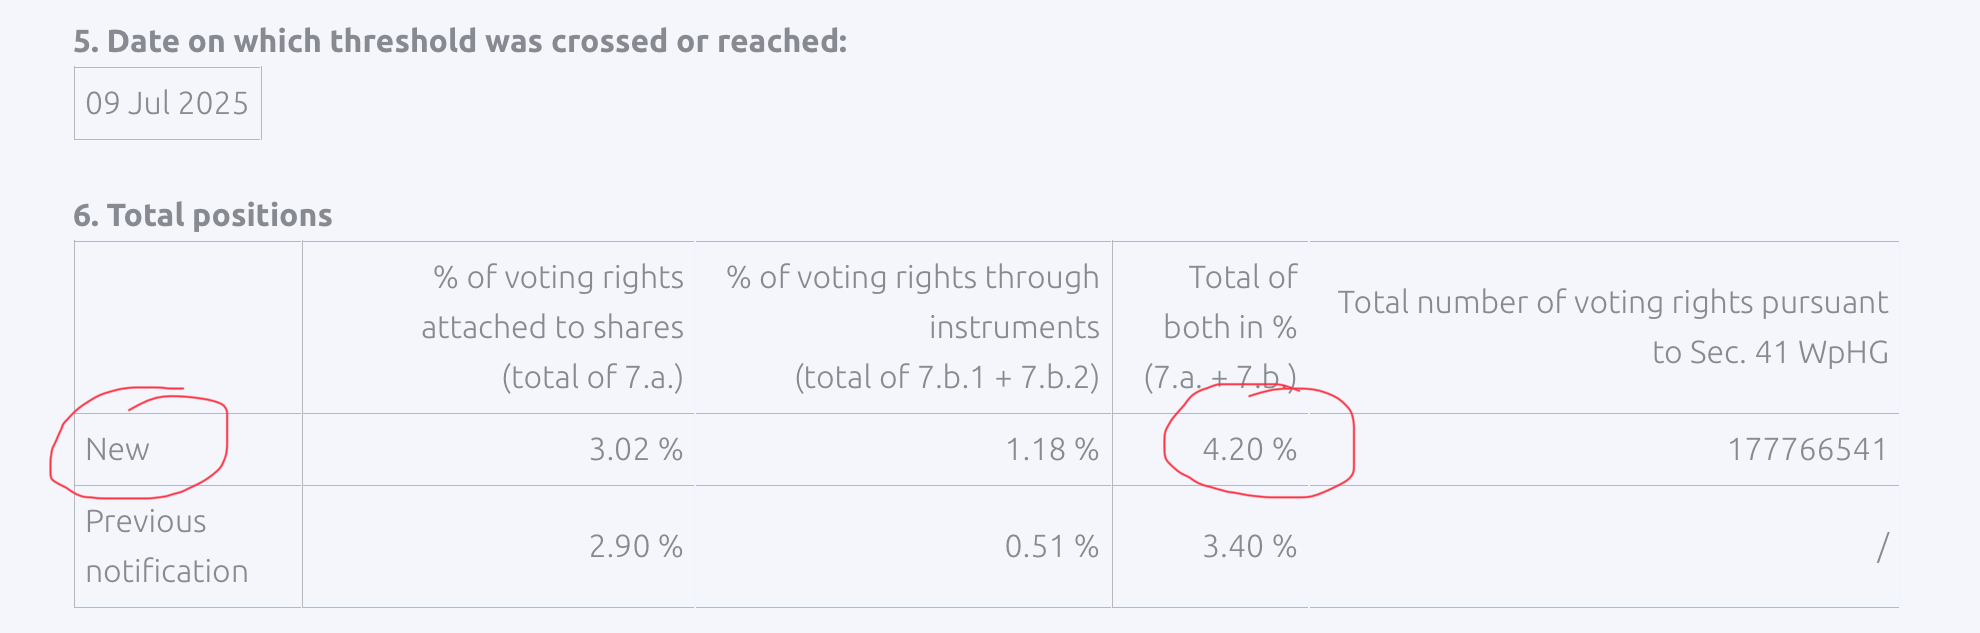Click the "6. Total positions" heading
This screenshot has width=1980, height=633.
tap(203, 215)
